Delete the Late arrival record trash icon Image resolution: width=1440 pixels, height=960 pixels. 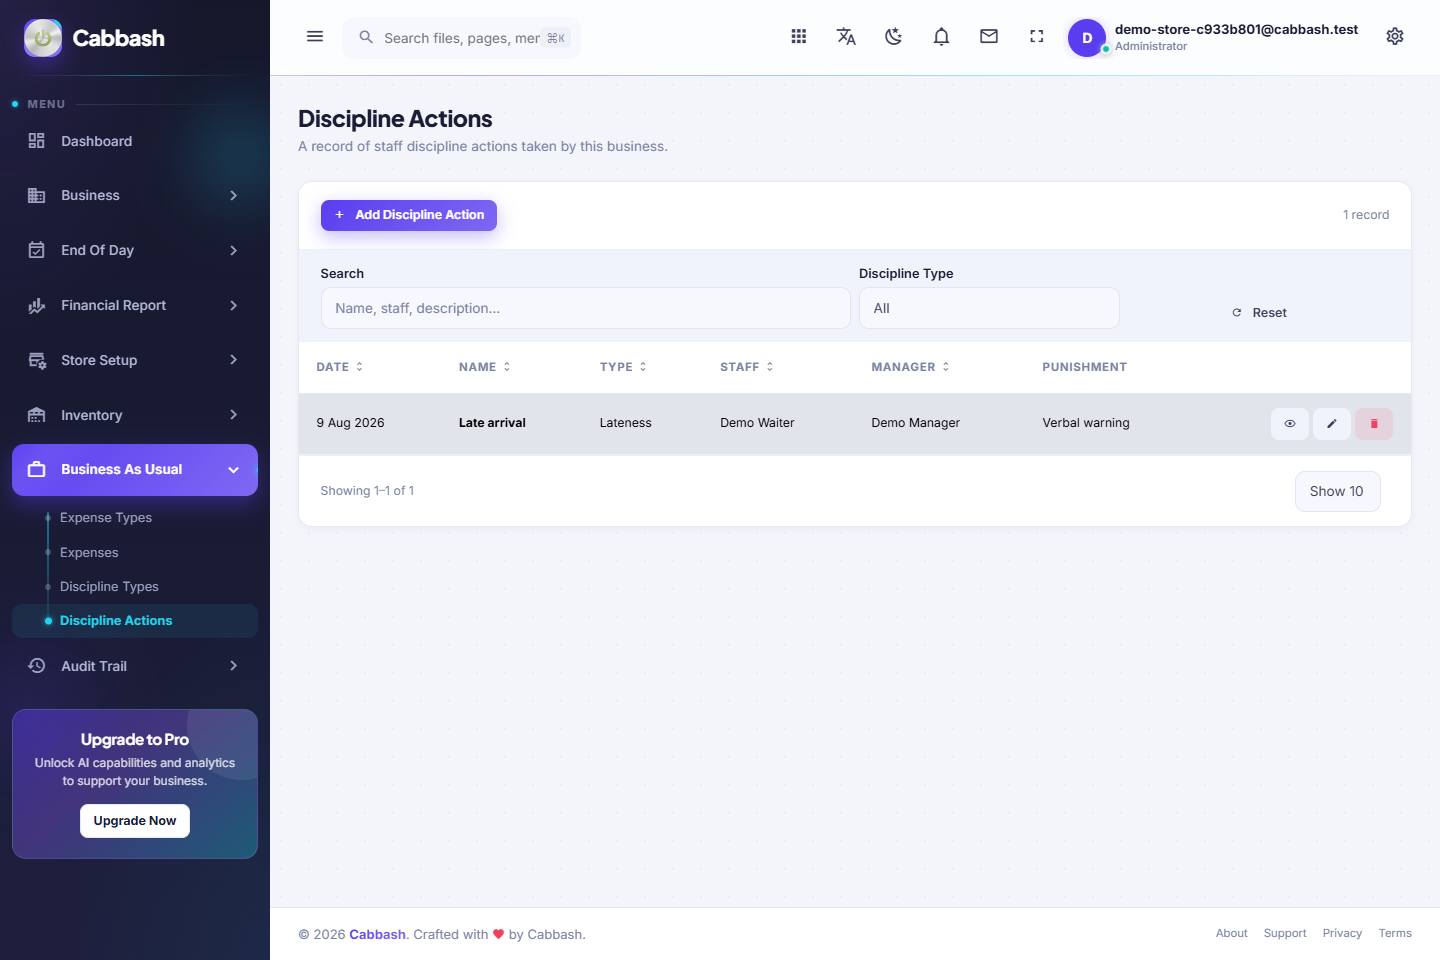[1374, 424]
